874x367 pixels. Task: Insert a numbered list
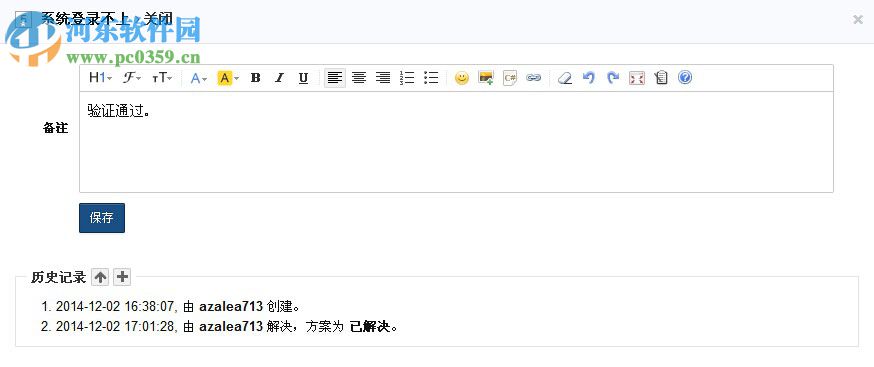(x=407, y=78)
